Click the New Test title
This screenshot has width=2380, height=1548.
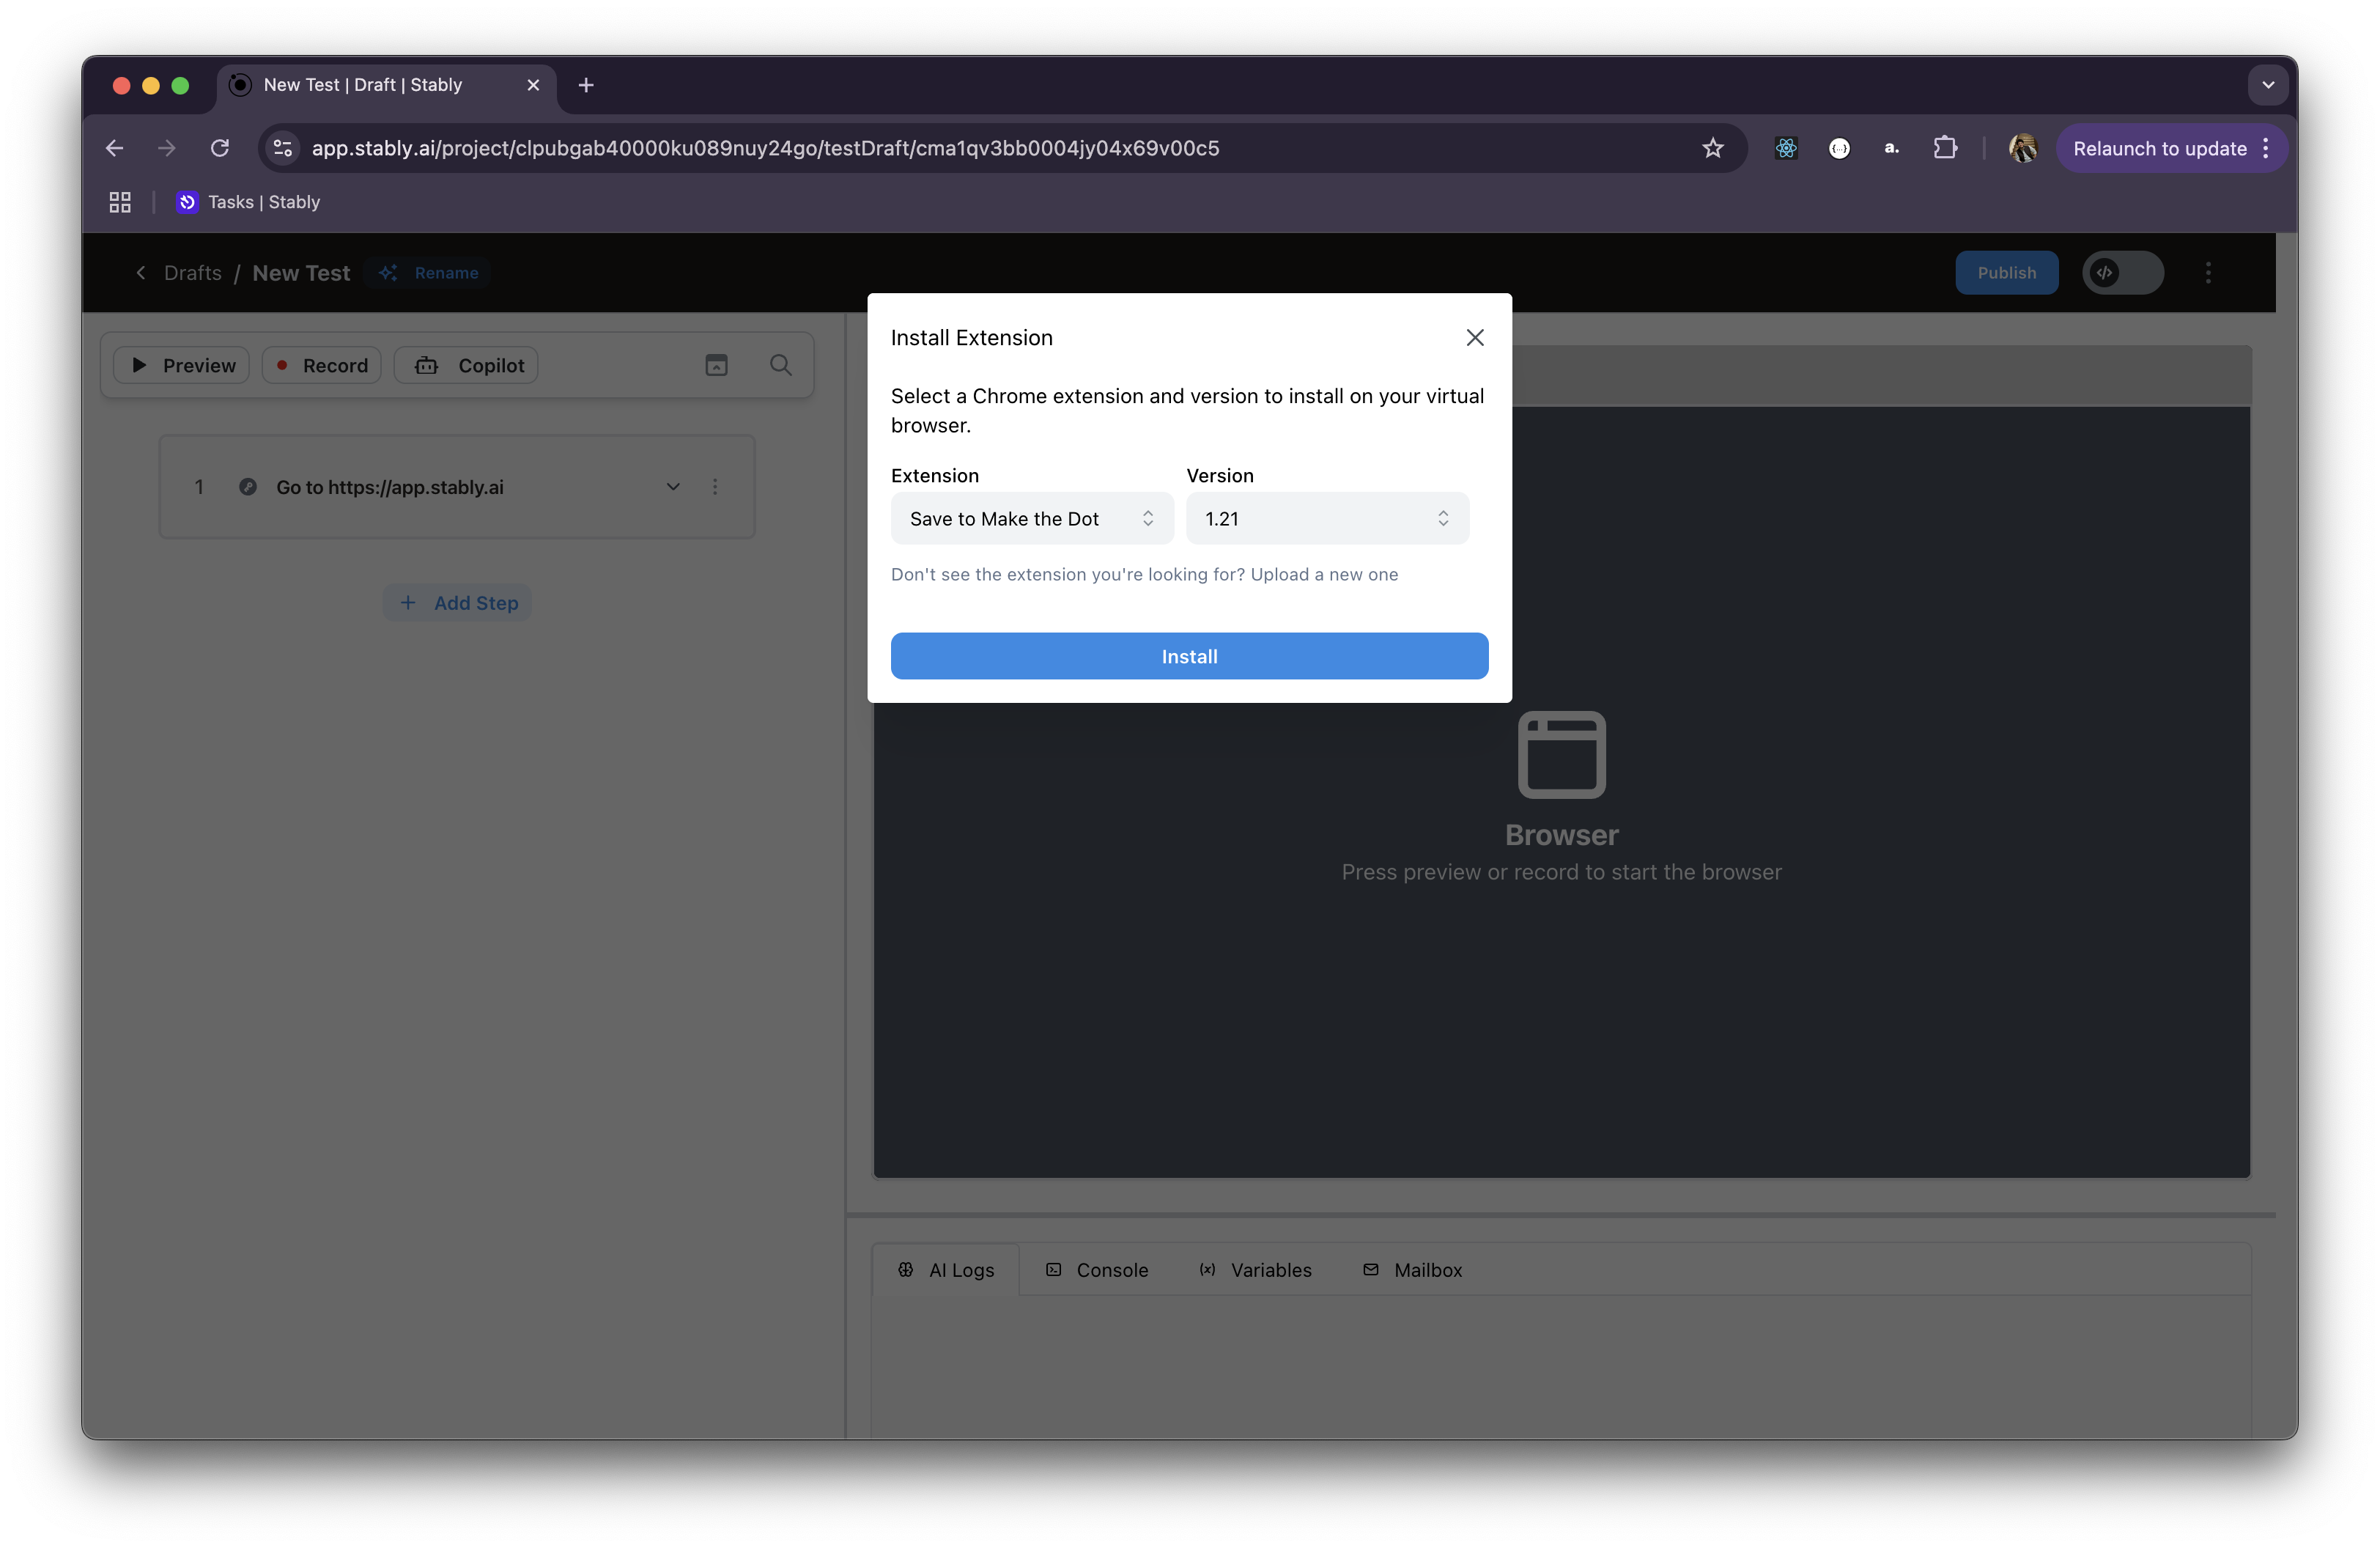point(301,273)
